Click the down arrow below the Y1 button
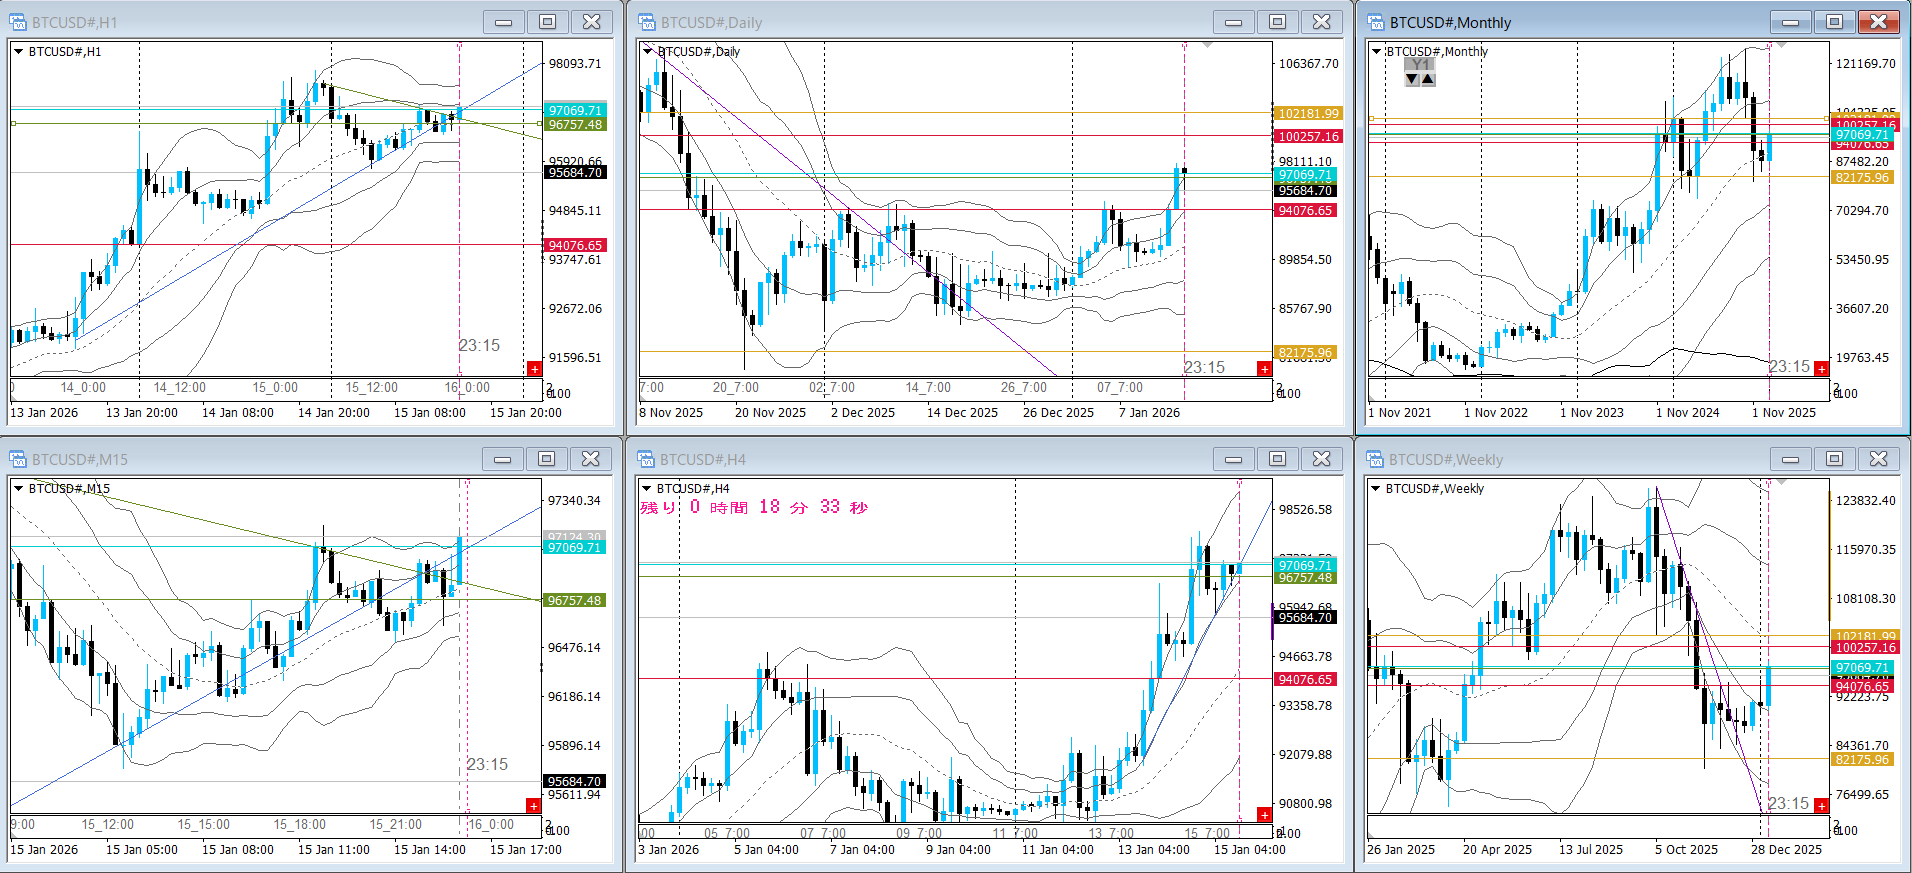 coord(1412,79)
